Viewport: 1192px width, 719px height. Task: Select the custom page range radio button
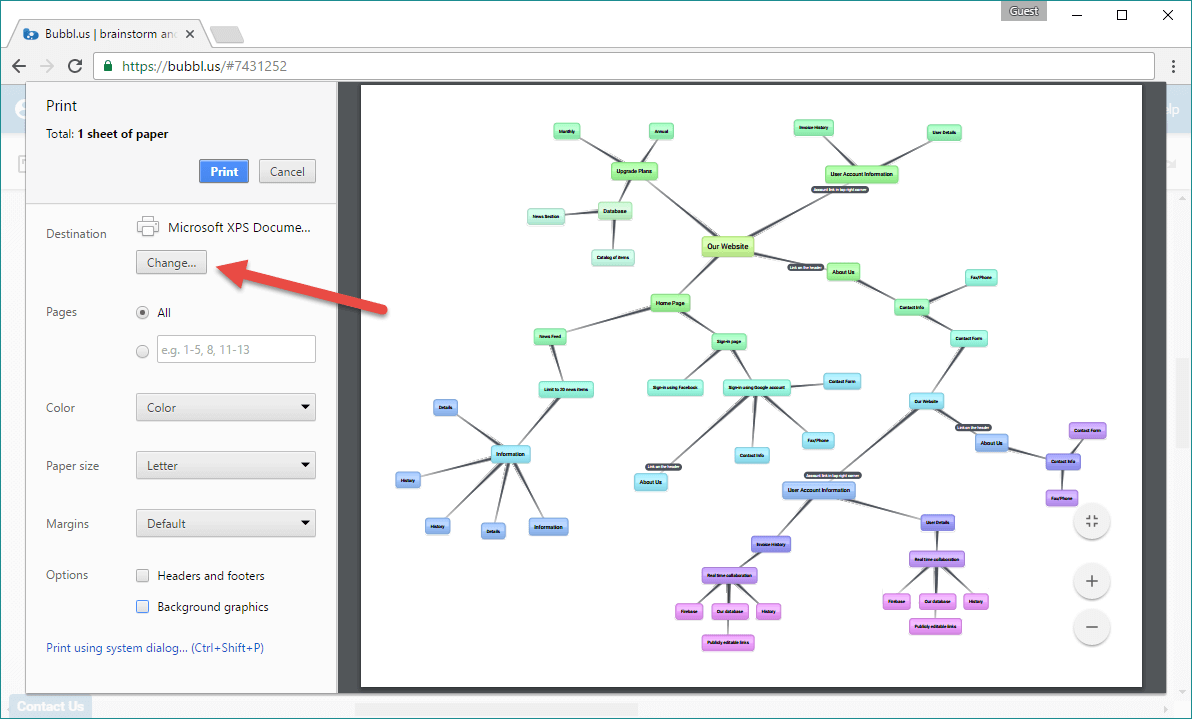pyautogui.click(x=142, y=351)
